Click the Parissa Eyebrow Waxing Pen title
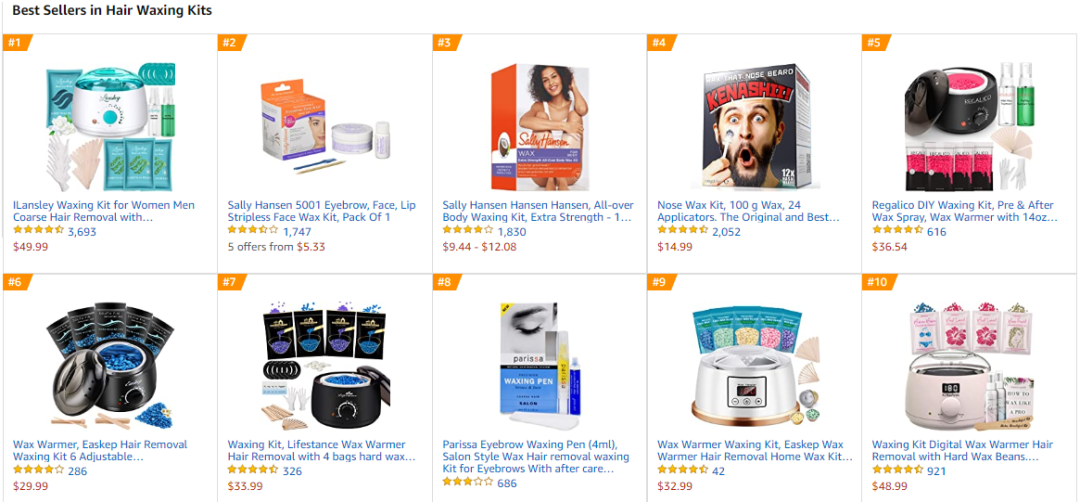The width and height of the screenshot is (1080, 502). (536, 457)
